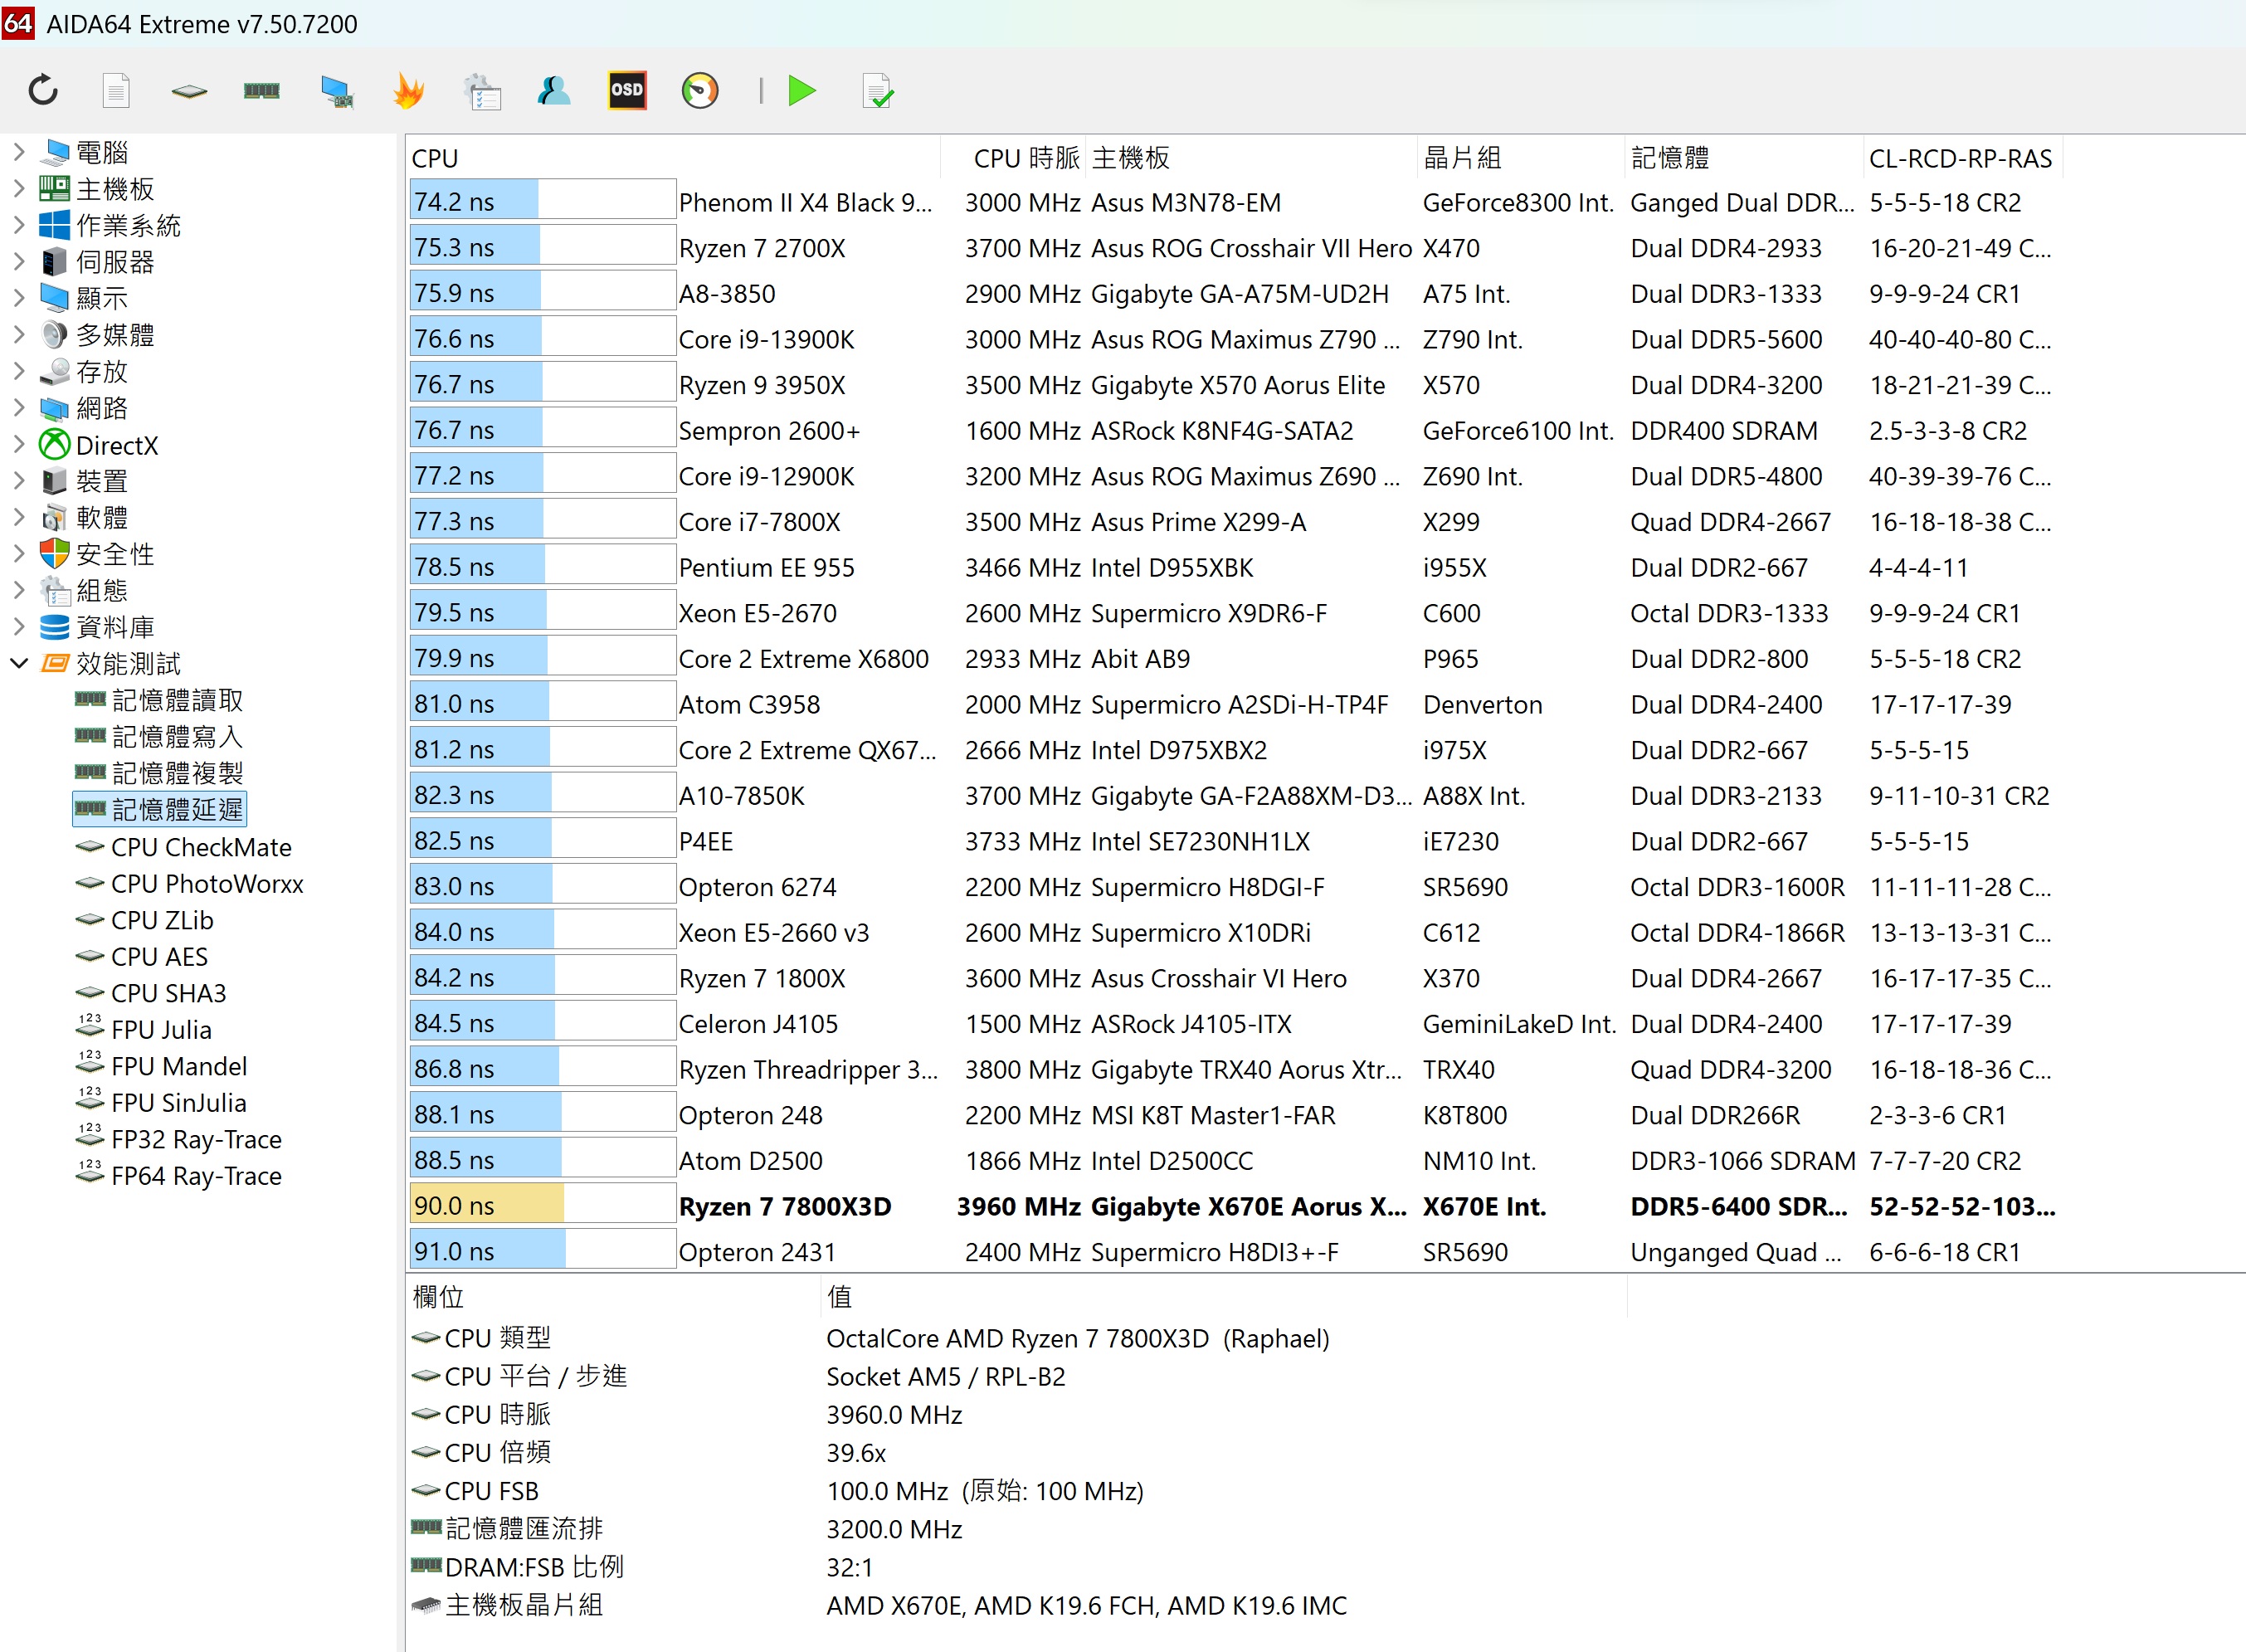2246x1652 pixels.
Task: Expand the DirectX tree node
Action: pos(18,444)
